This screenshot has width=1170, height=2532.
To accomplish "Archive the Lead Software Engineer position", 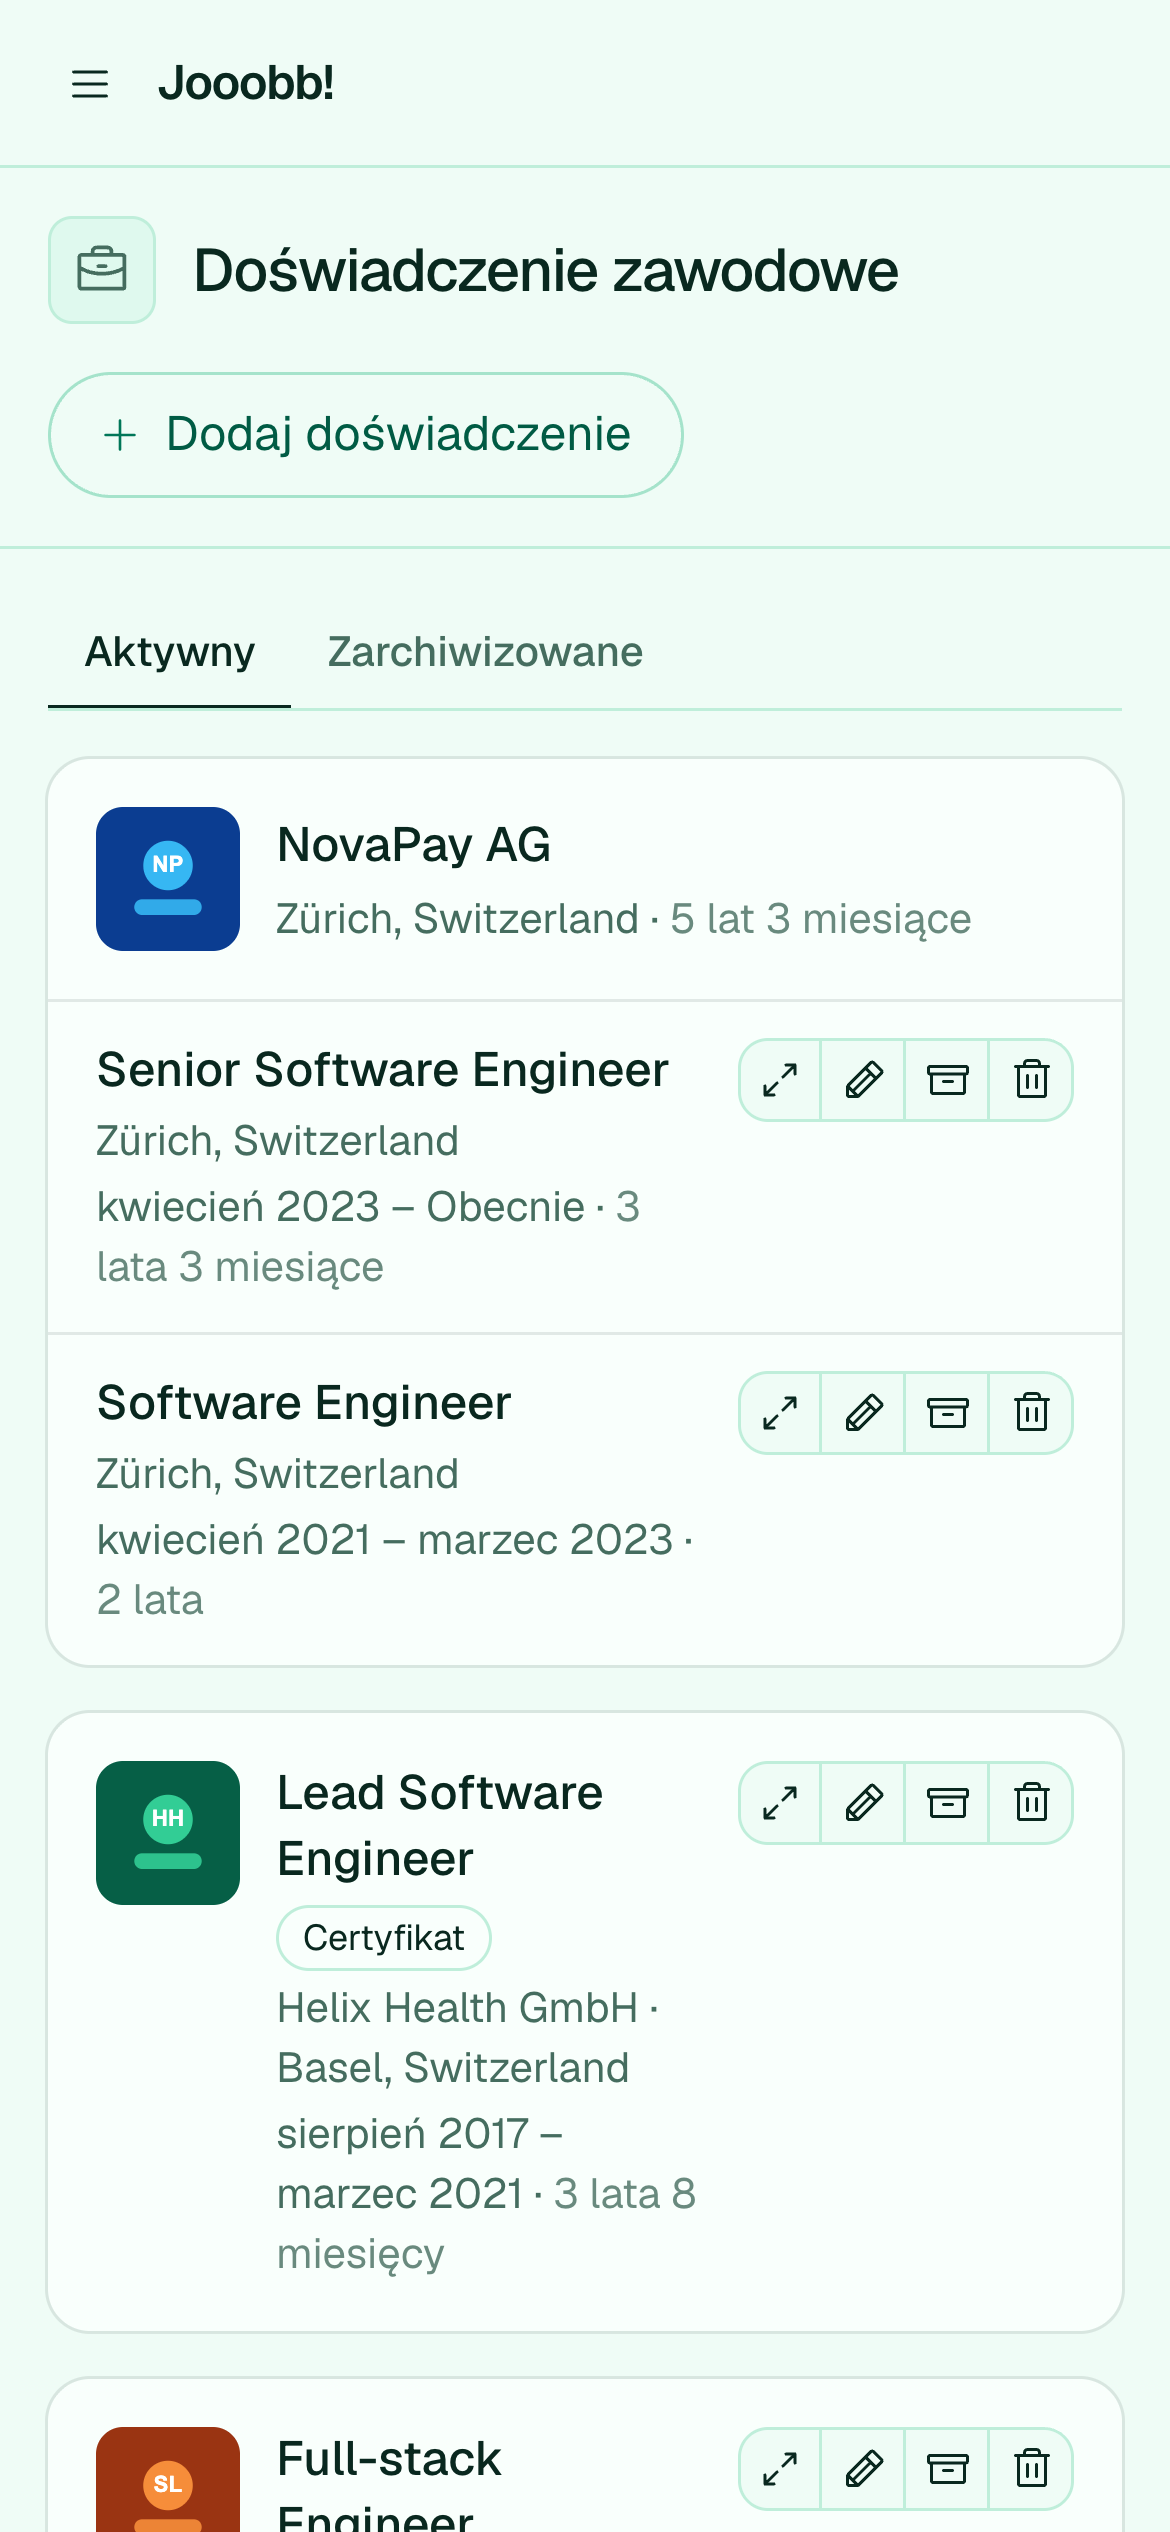I will tap(947, 1803).
